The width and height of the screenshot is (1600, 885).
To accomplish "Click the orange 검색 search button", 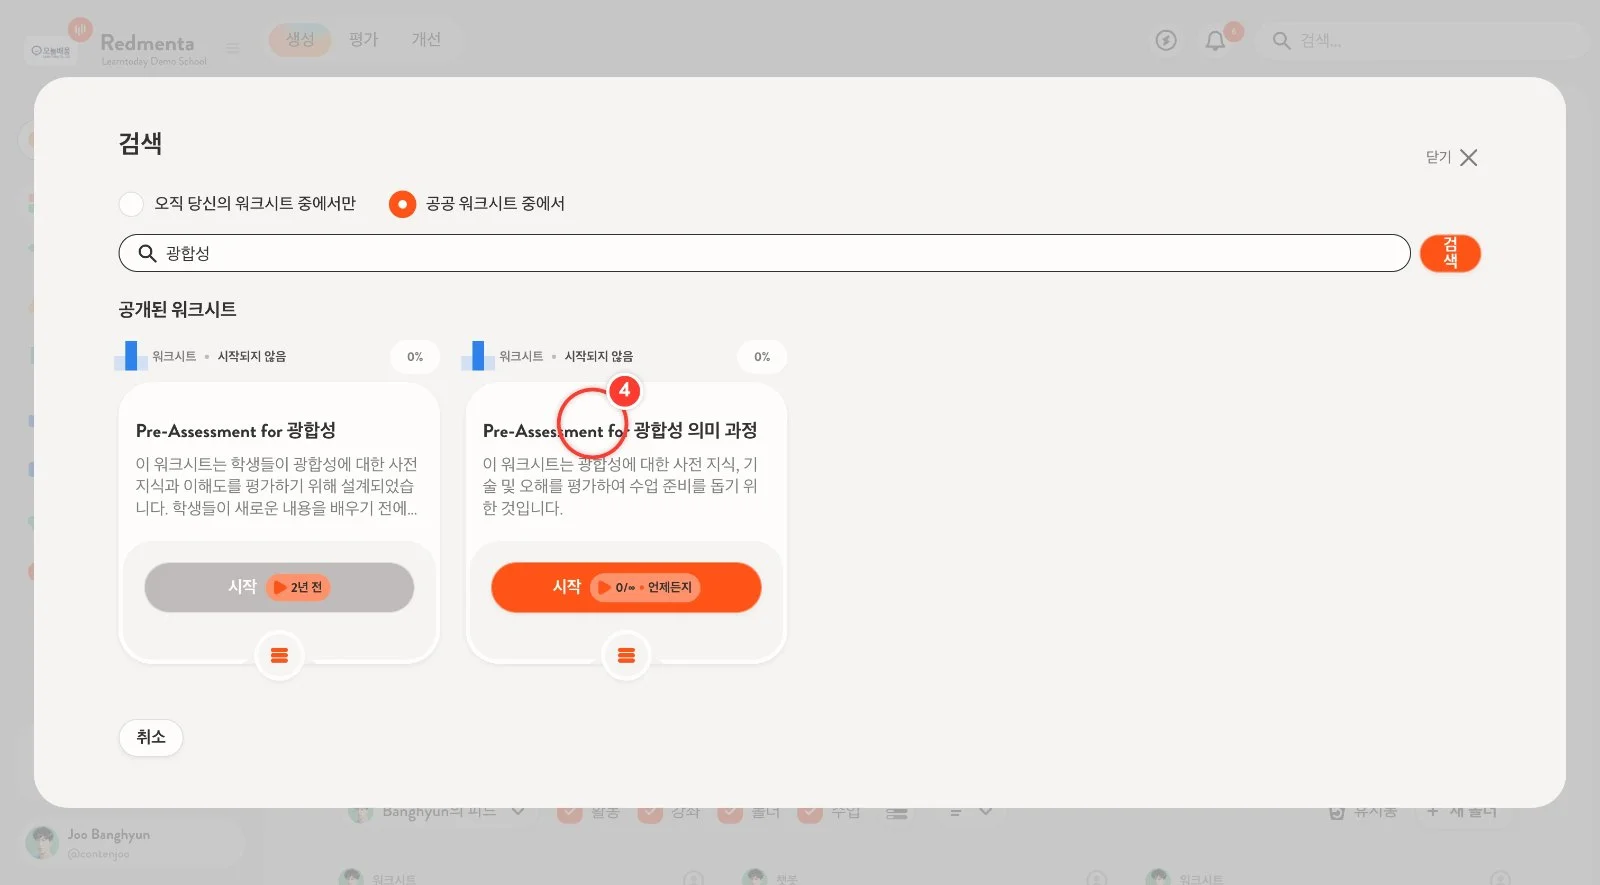I will (x=1450, y=253).
